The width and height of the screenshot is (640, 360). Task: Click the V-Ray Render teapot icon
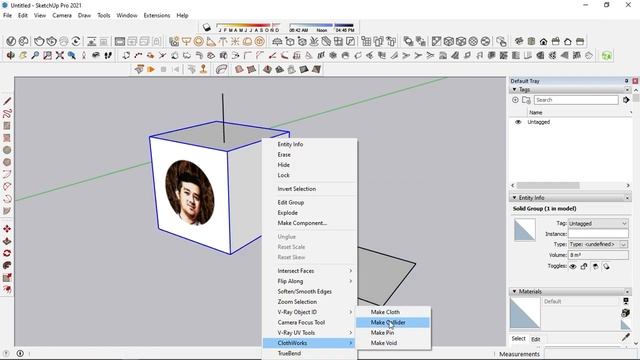(x=39, y=41)
